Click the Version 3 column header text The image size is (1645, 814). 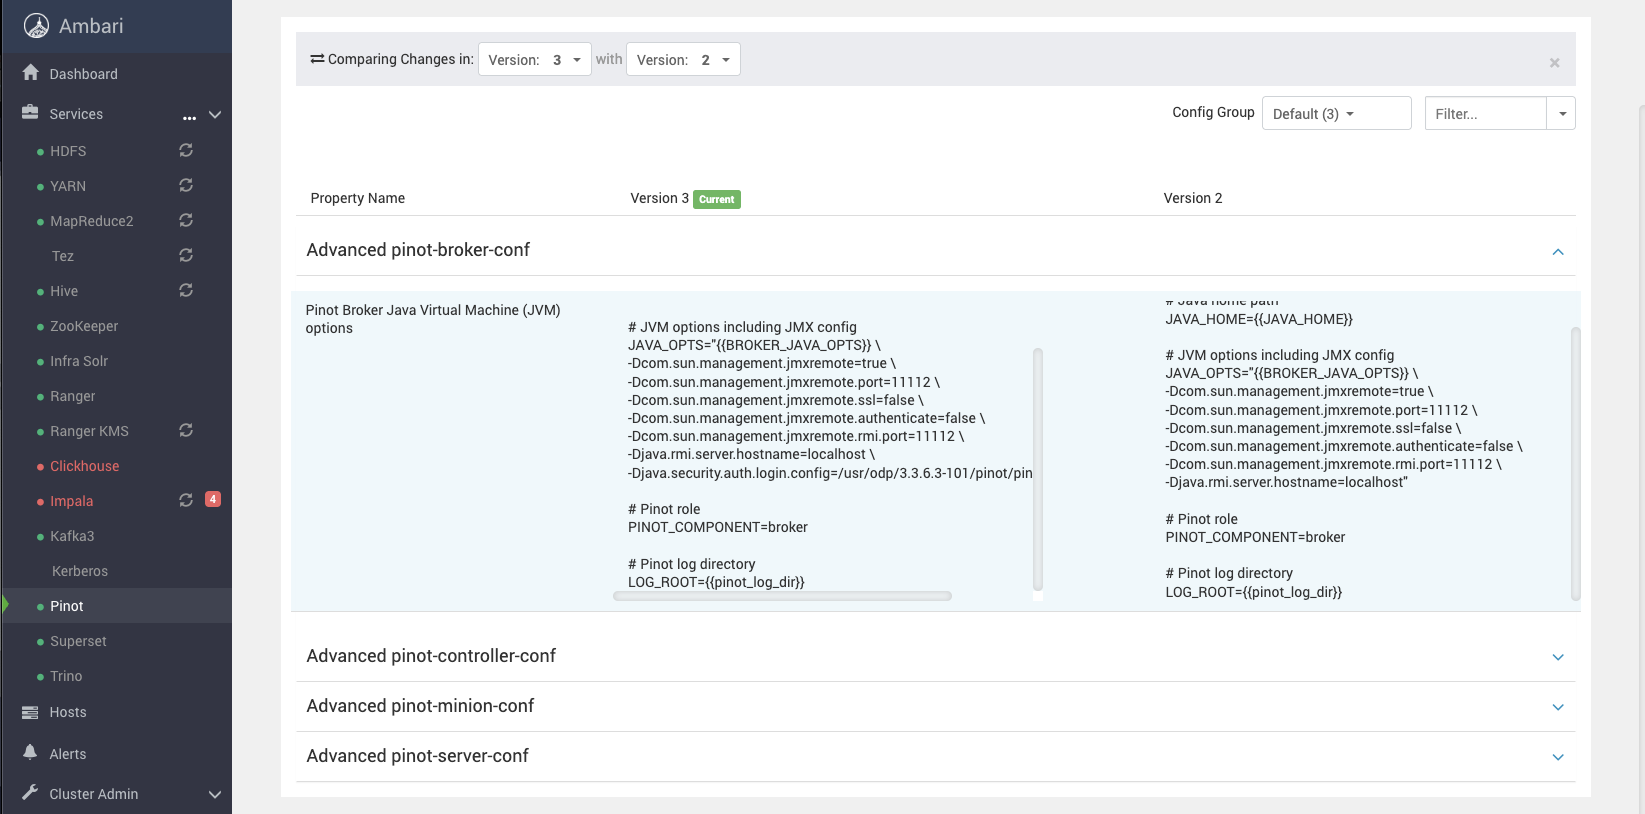[659, 198]
